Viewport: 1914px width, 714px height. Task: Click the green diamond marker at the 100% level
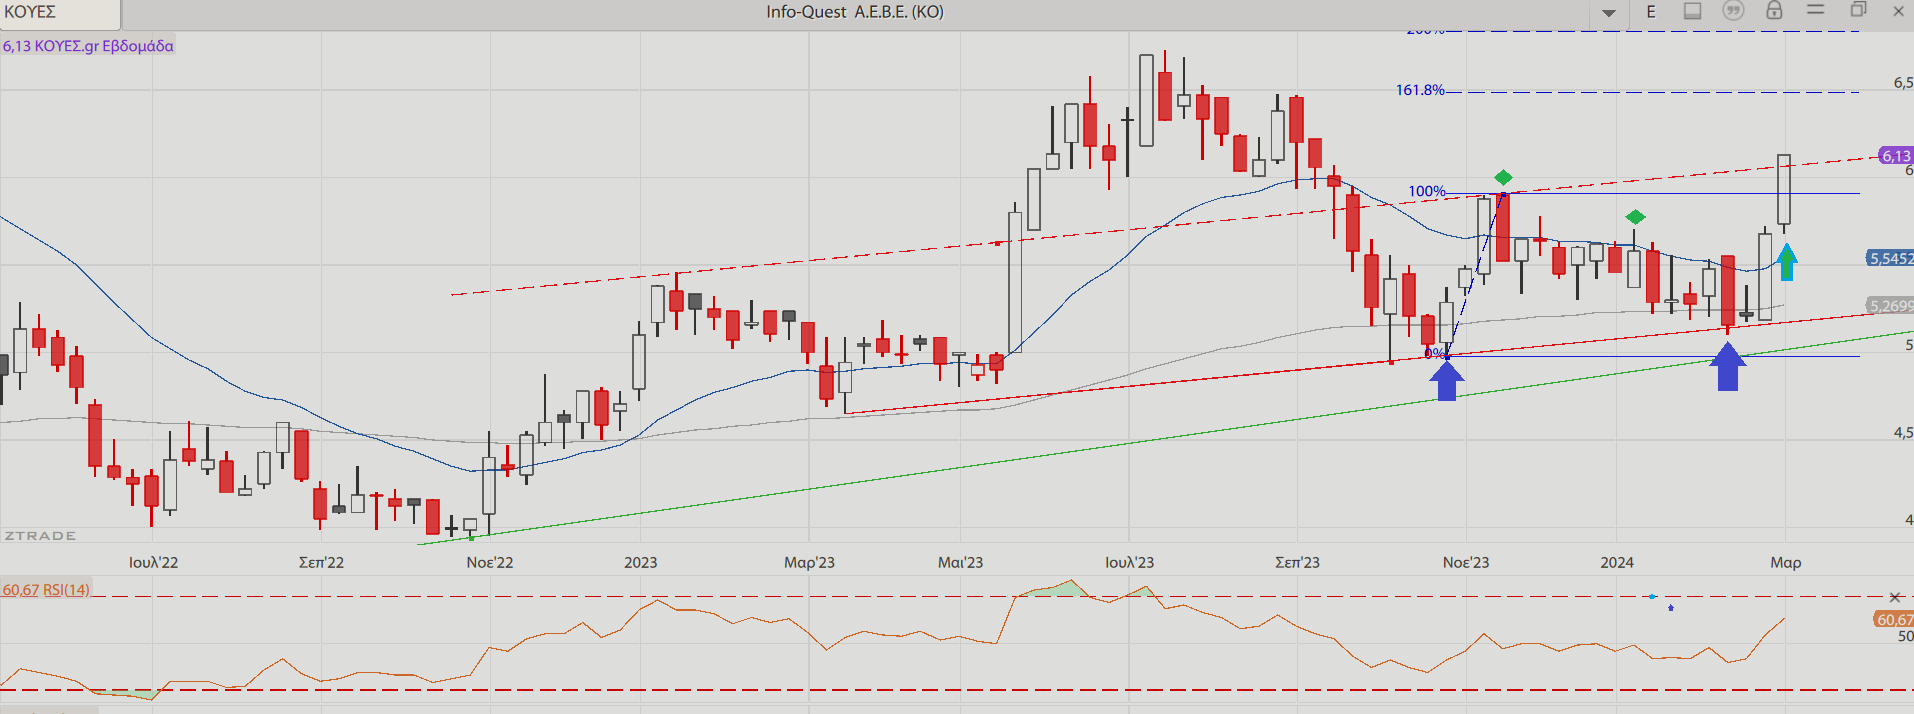[x=1503, y=178]
